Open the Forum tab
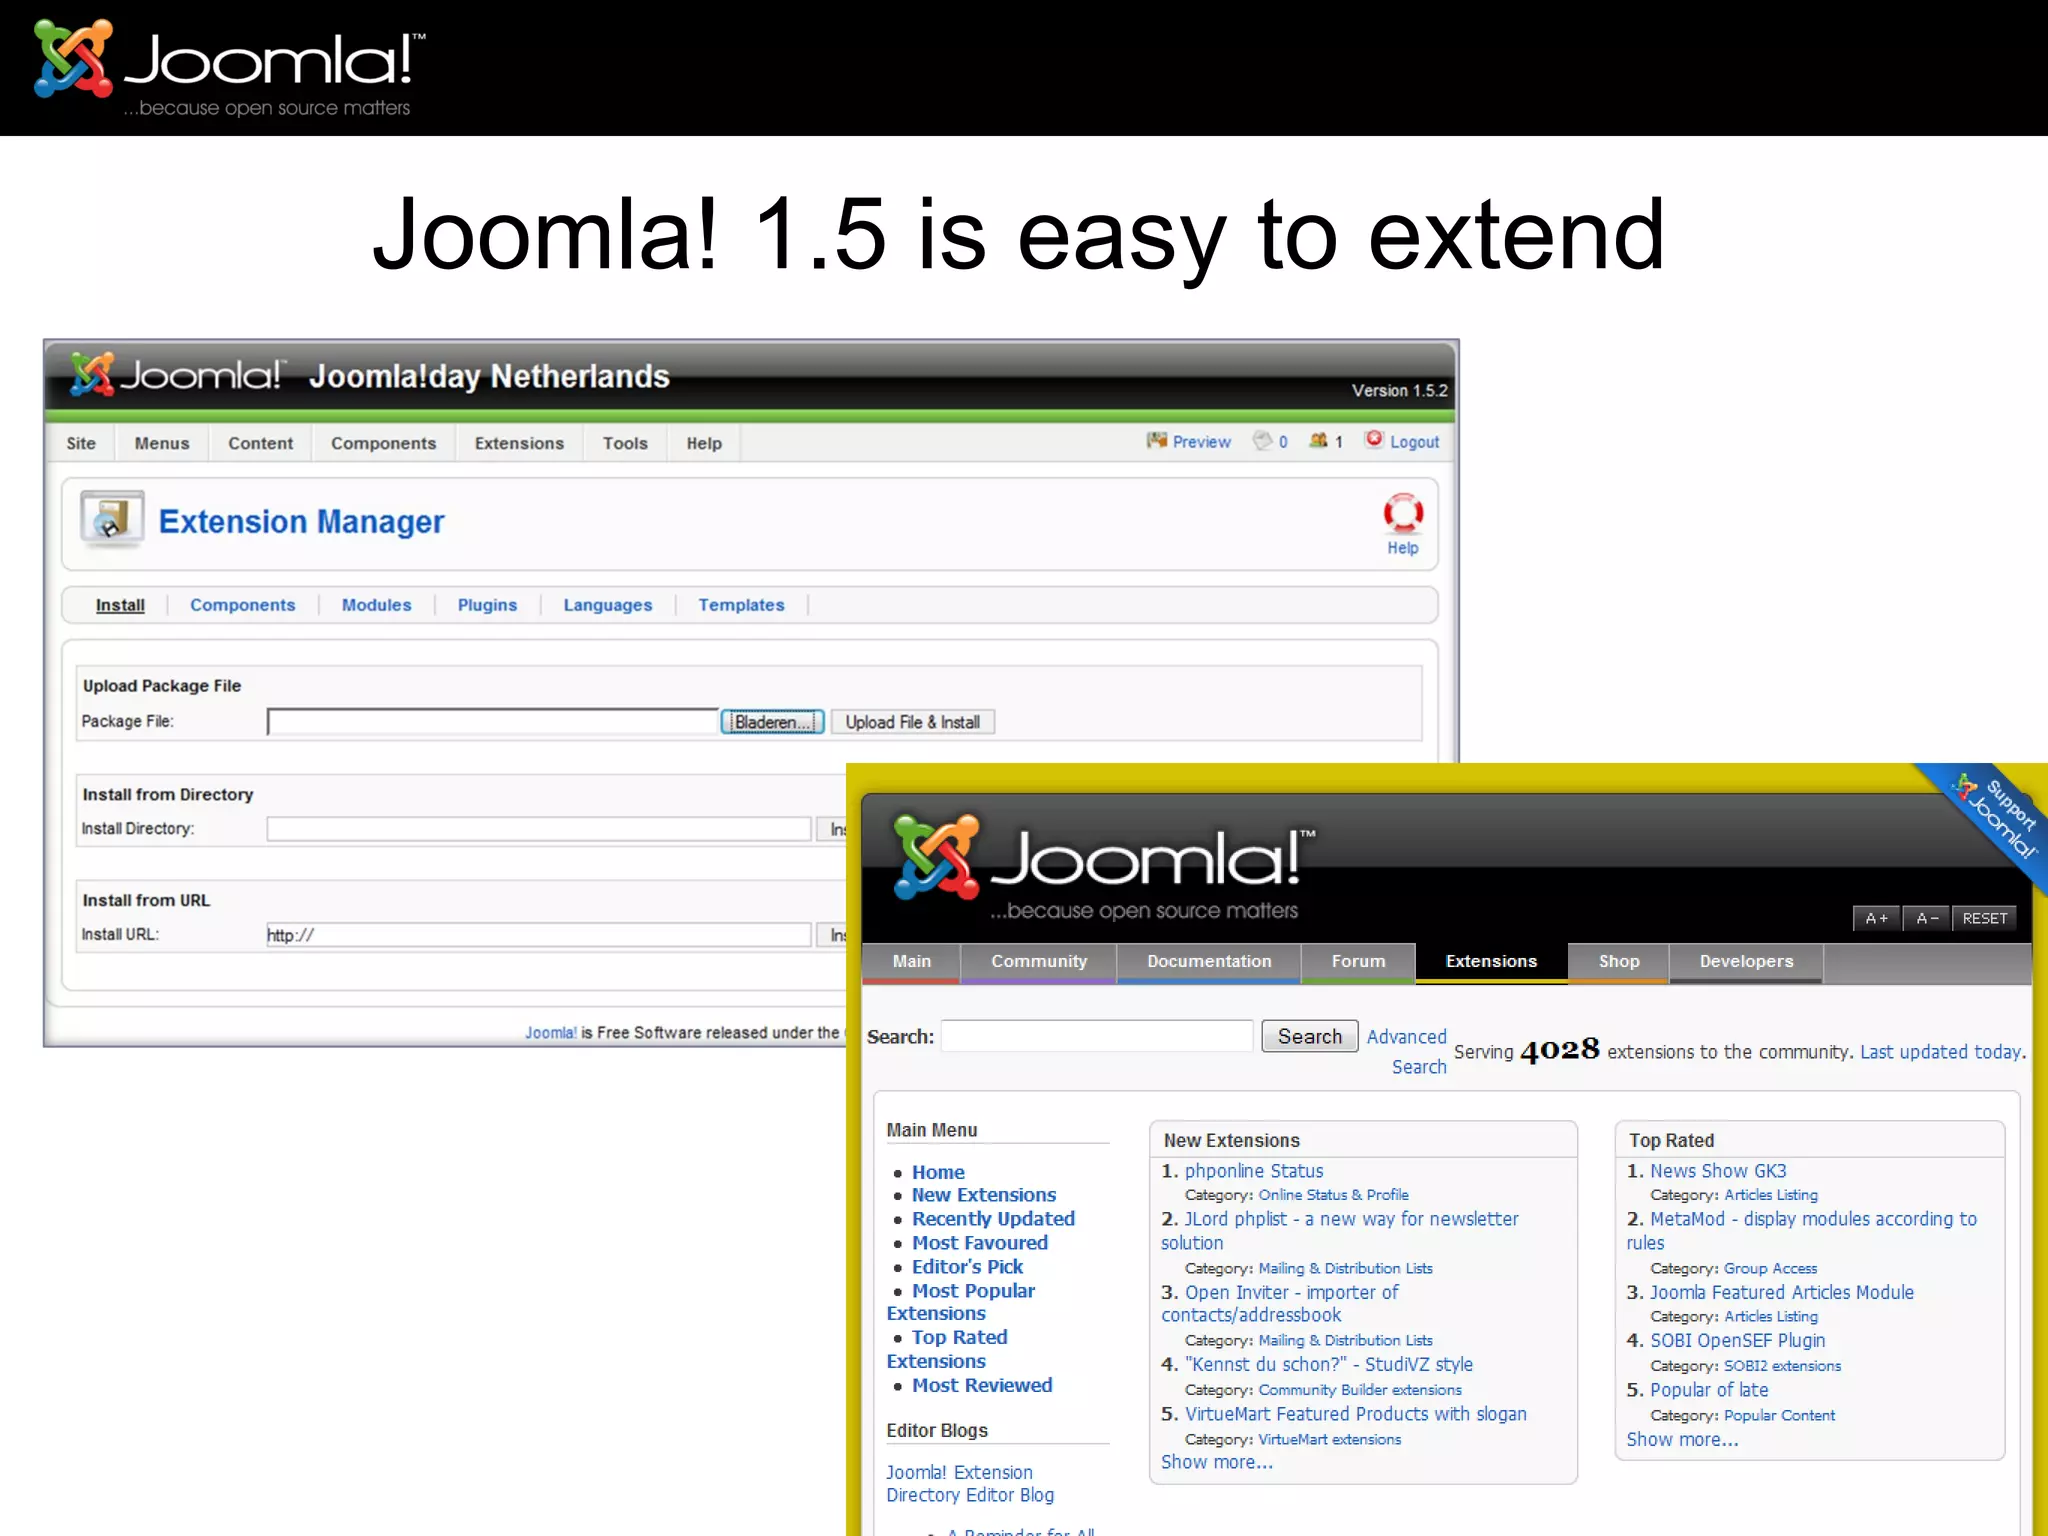The image size is (2048, 1536). [1358, 962]
